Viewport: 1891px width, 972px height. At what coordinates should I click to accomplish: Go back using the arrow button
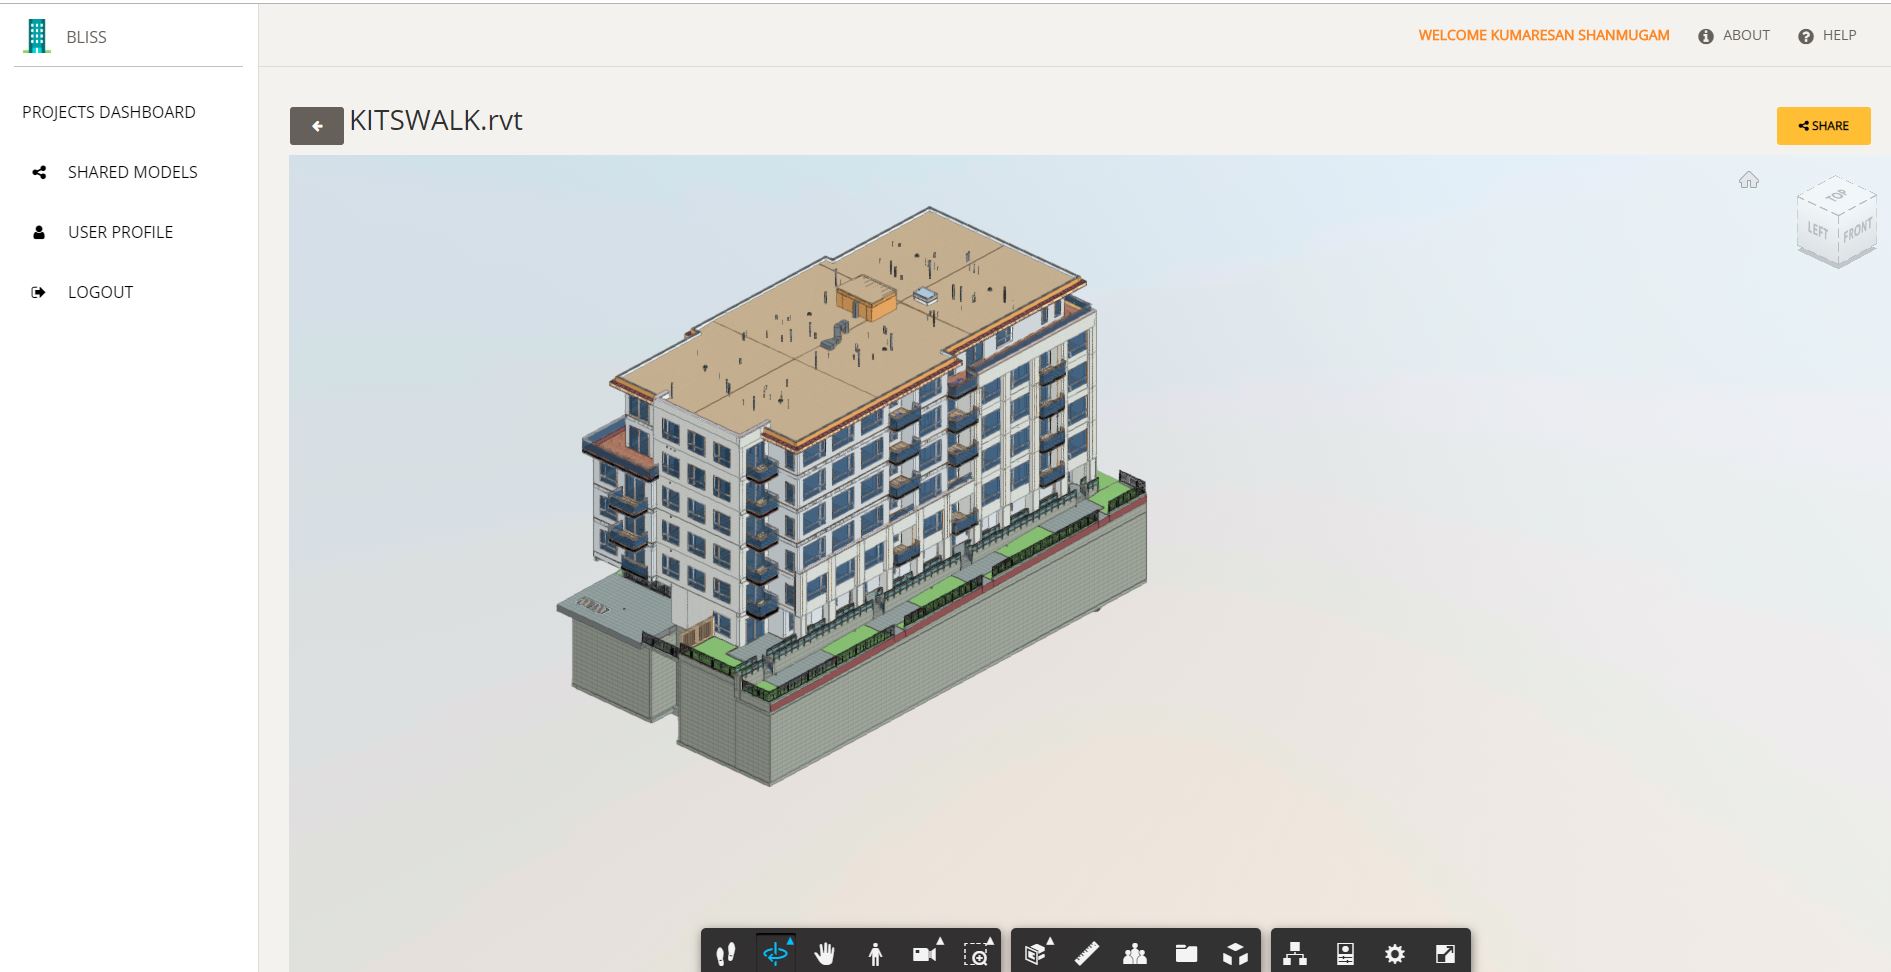[317, 126]
